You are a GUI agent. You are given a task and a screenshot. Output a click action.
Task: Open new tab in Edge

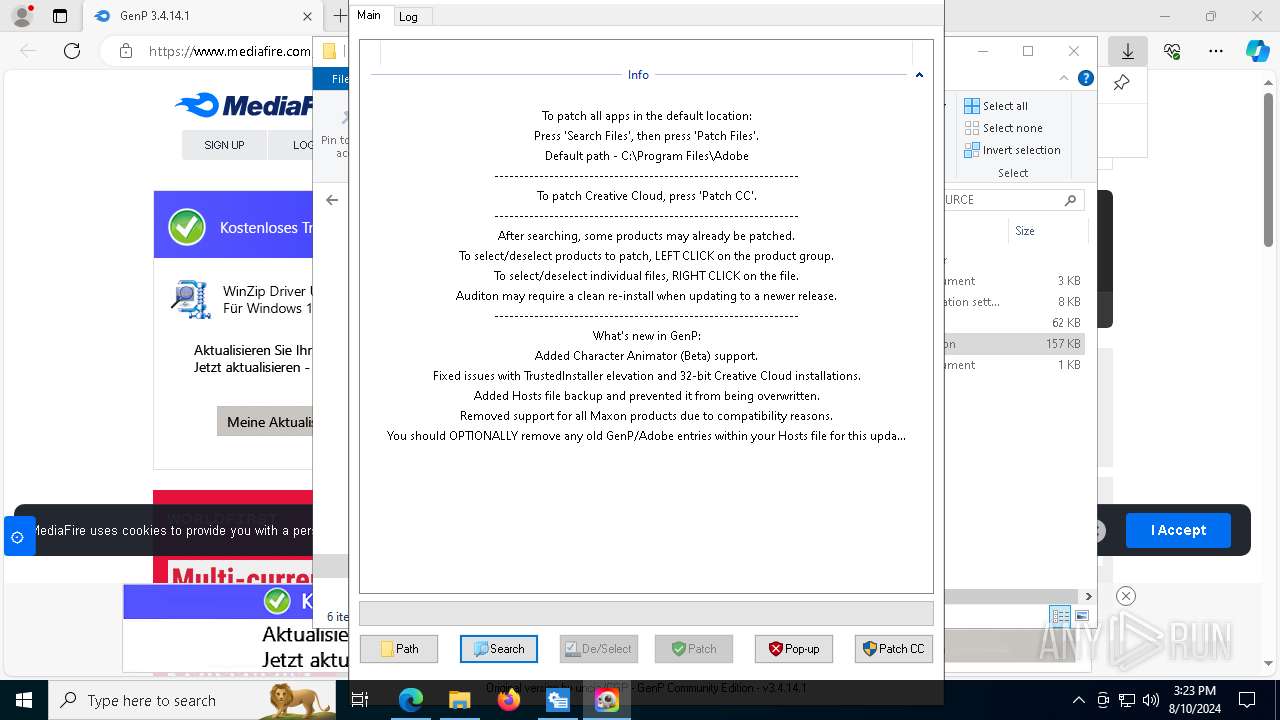(x=340, y=16)
